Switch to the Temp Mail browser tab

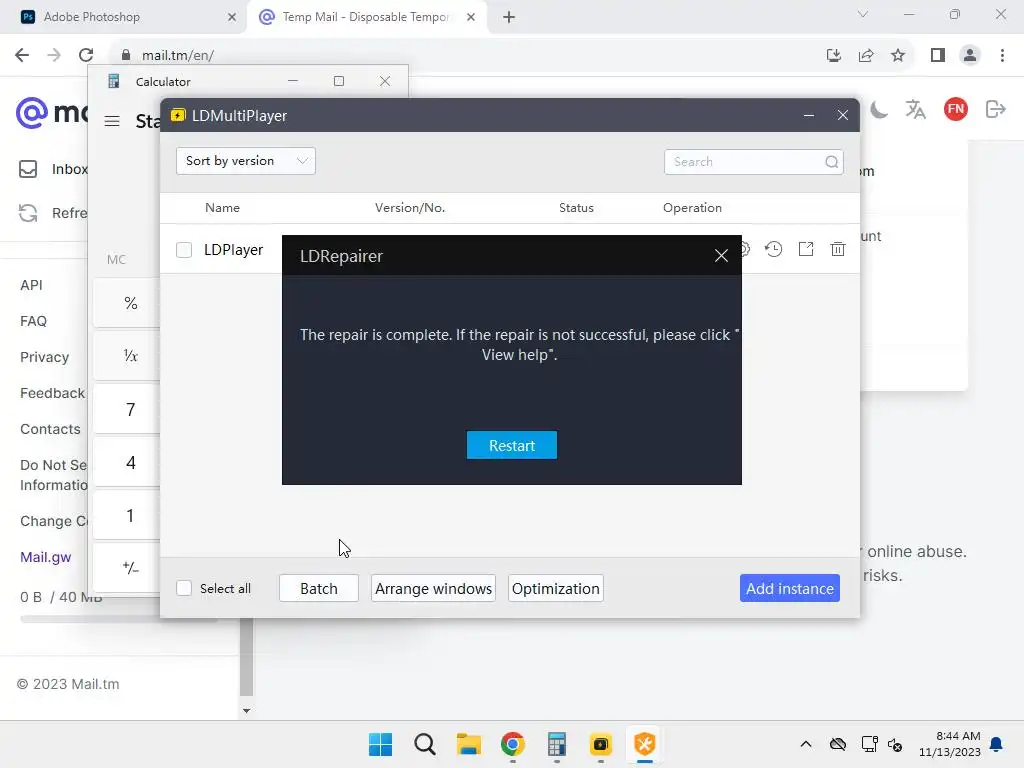click(366, 17)
